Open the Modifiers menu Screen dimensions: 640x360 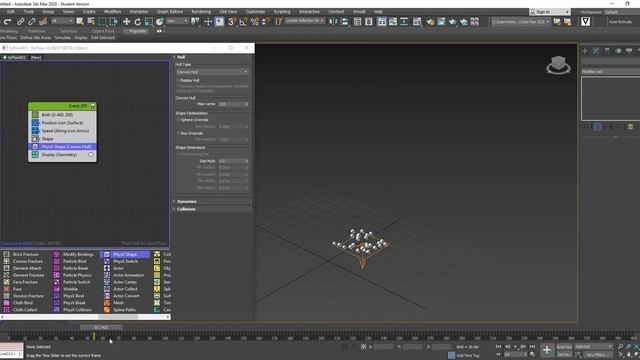112,12
